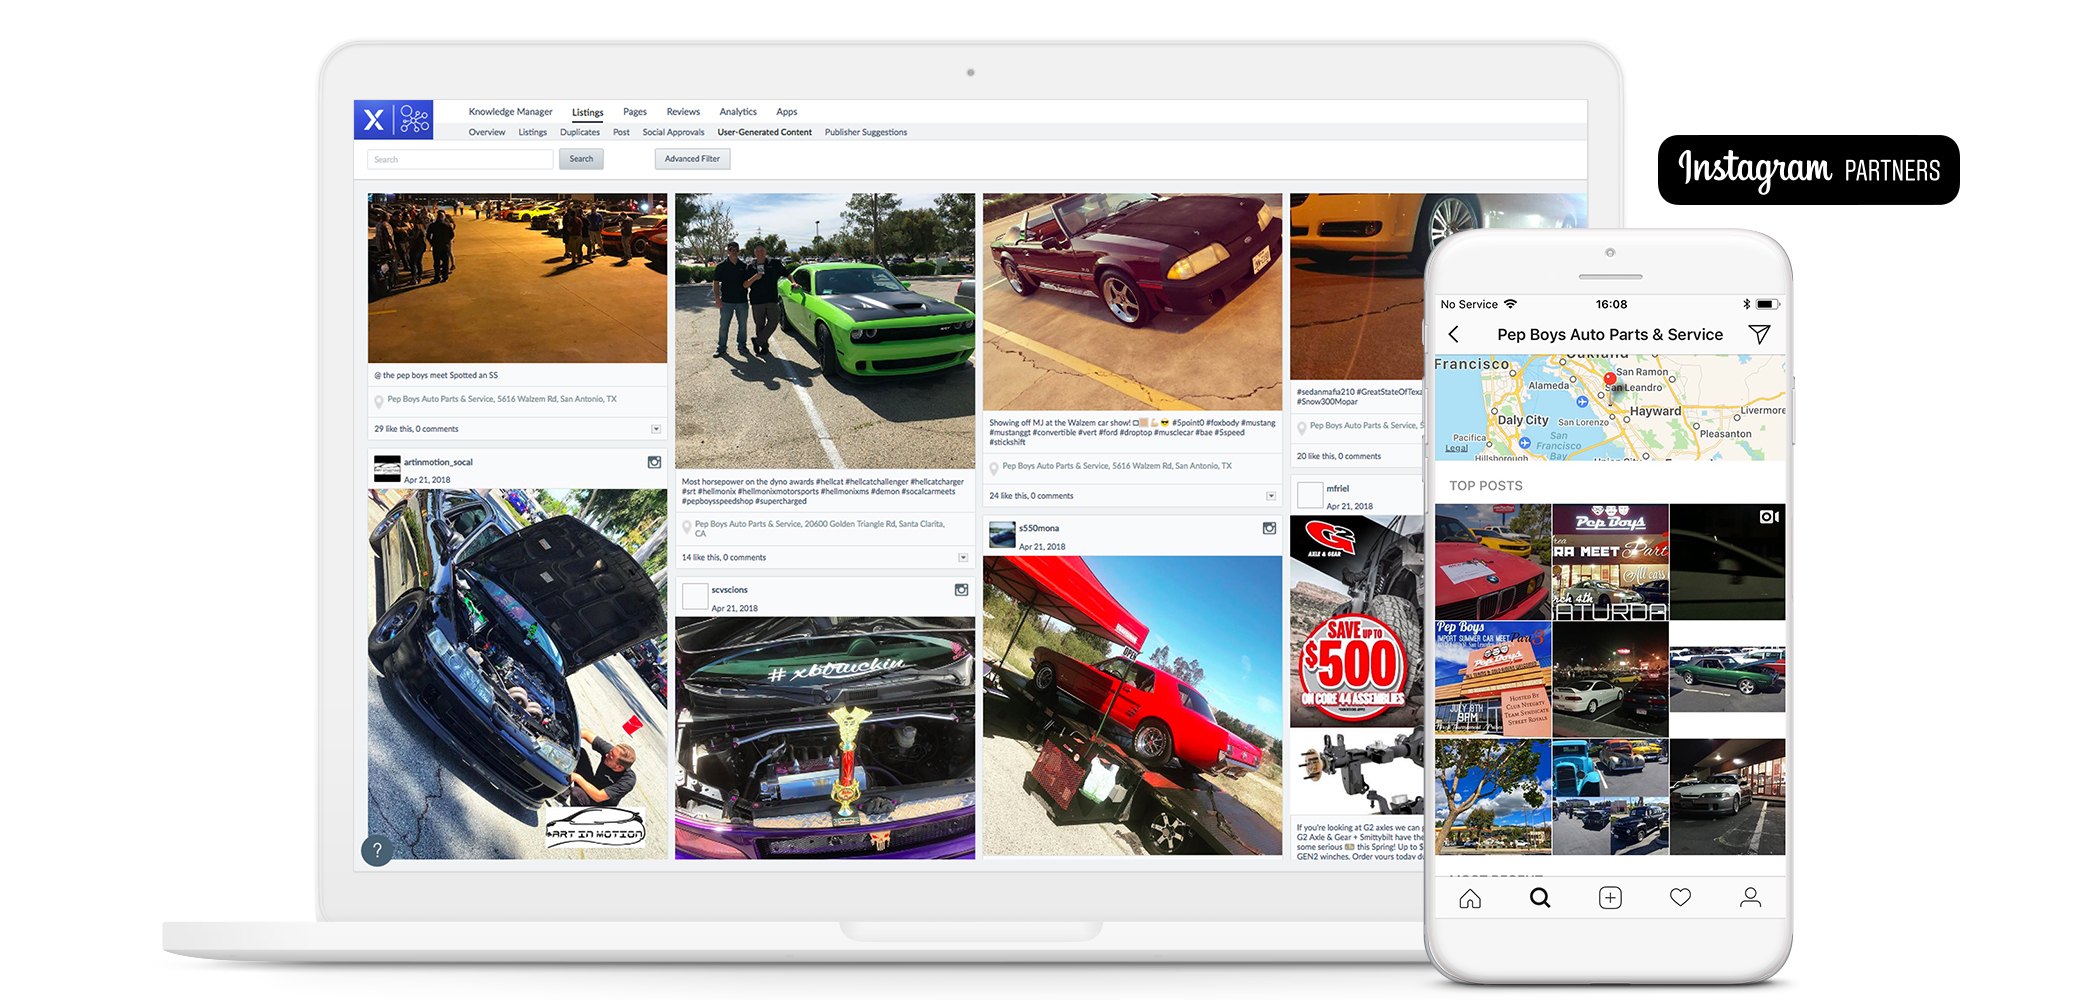Tap the profile person icon
2100x1000 pixels.
coord(1750,898)
